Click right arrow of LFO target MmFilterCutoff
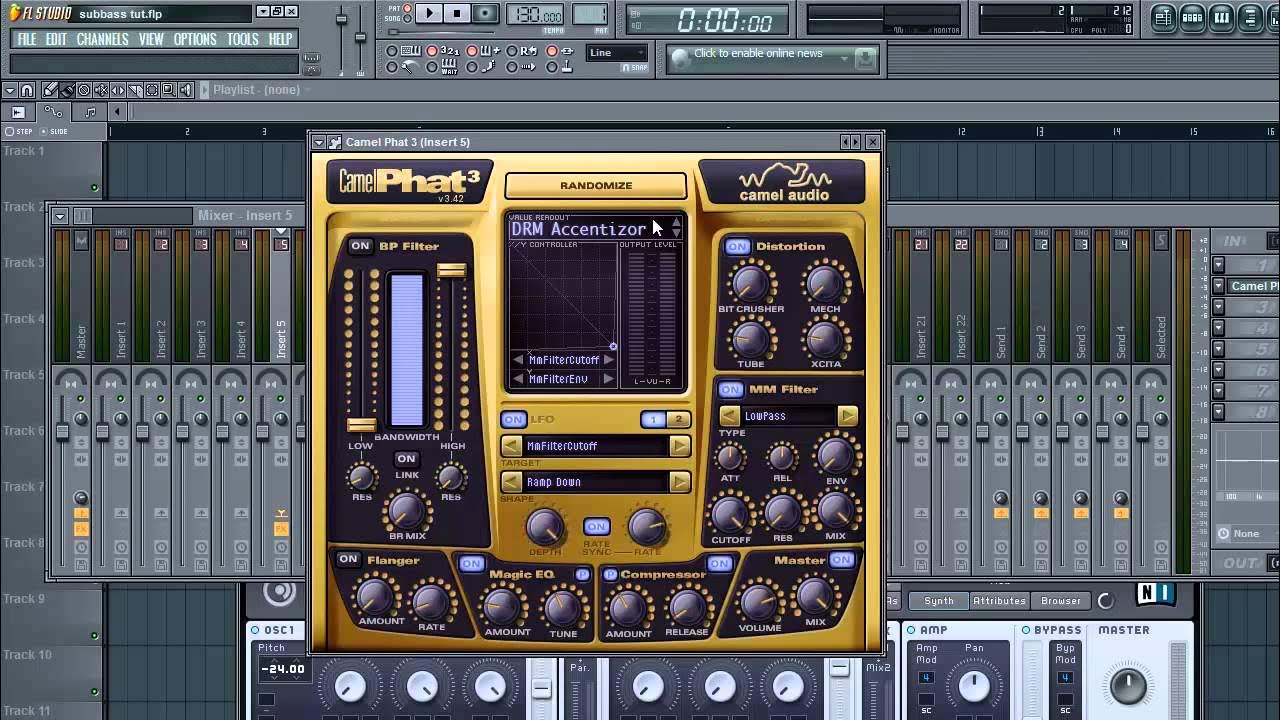Screen dimensions: 1280x720 click(680, 446)
